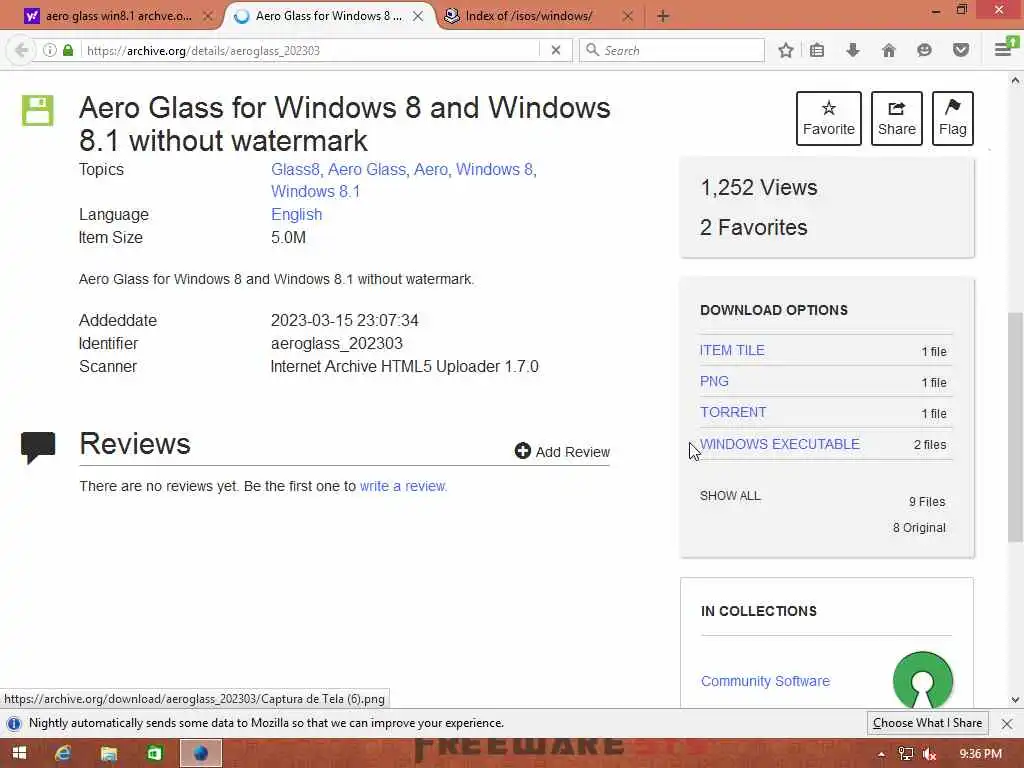Bookmark this page with the star icon

[x=786, y=50]
